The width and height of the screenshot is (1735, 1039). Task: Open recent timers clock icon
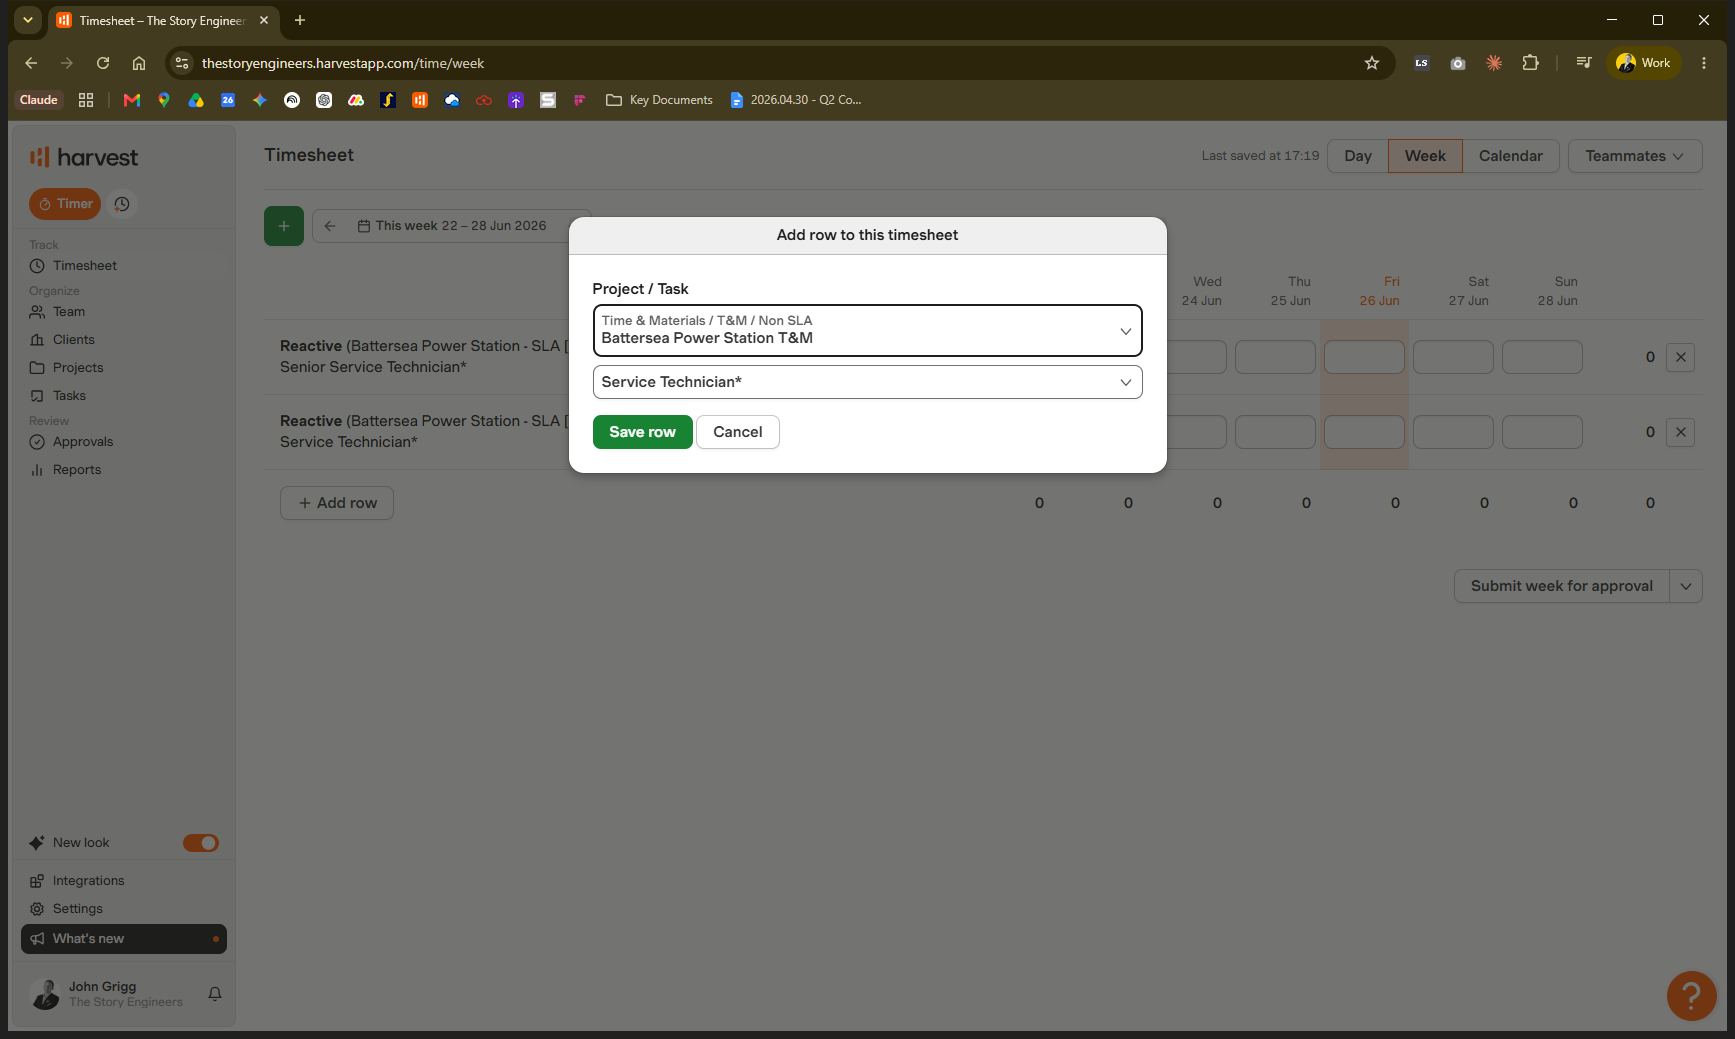point(122,204)
